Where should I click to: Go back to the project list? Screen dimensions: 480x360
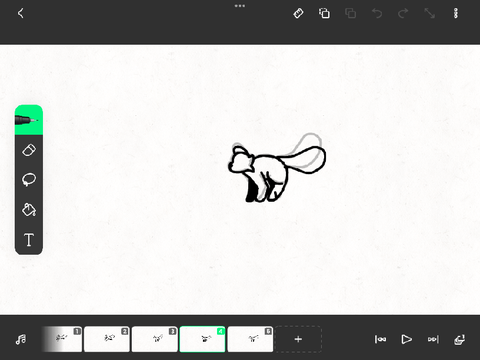(21, 13)
